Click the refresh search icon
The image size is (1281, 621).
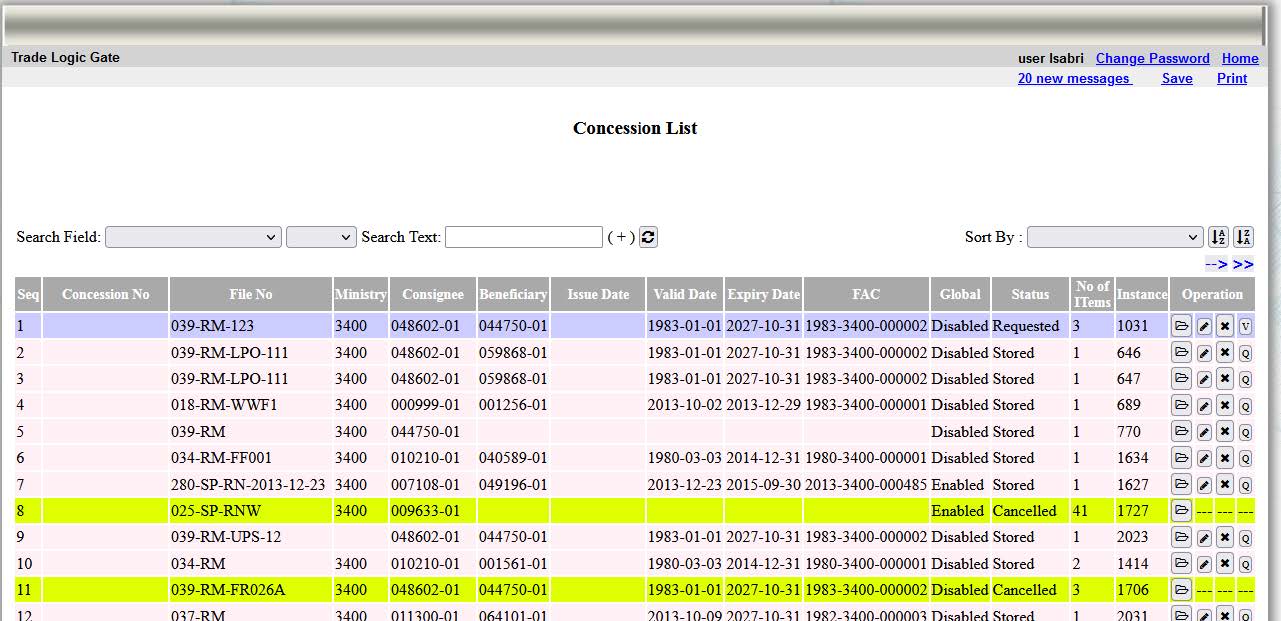click(x=648, y=237)
